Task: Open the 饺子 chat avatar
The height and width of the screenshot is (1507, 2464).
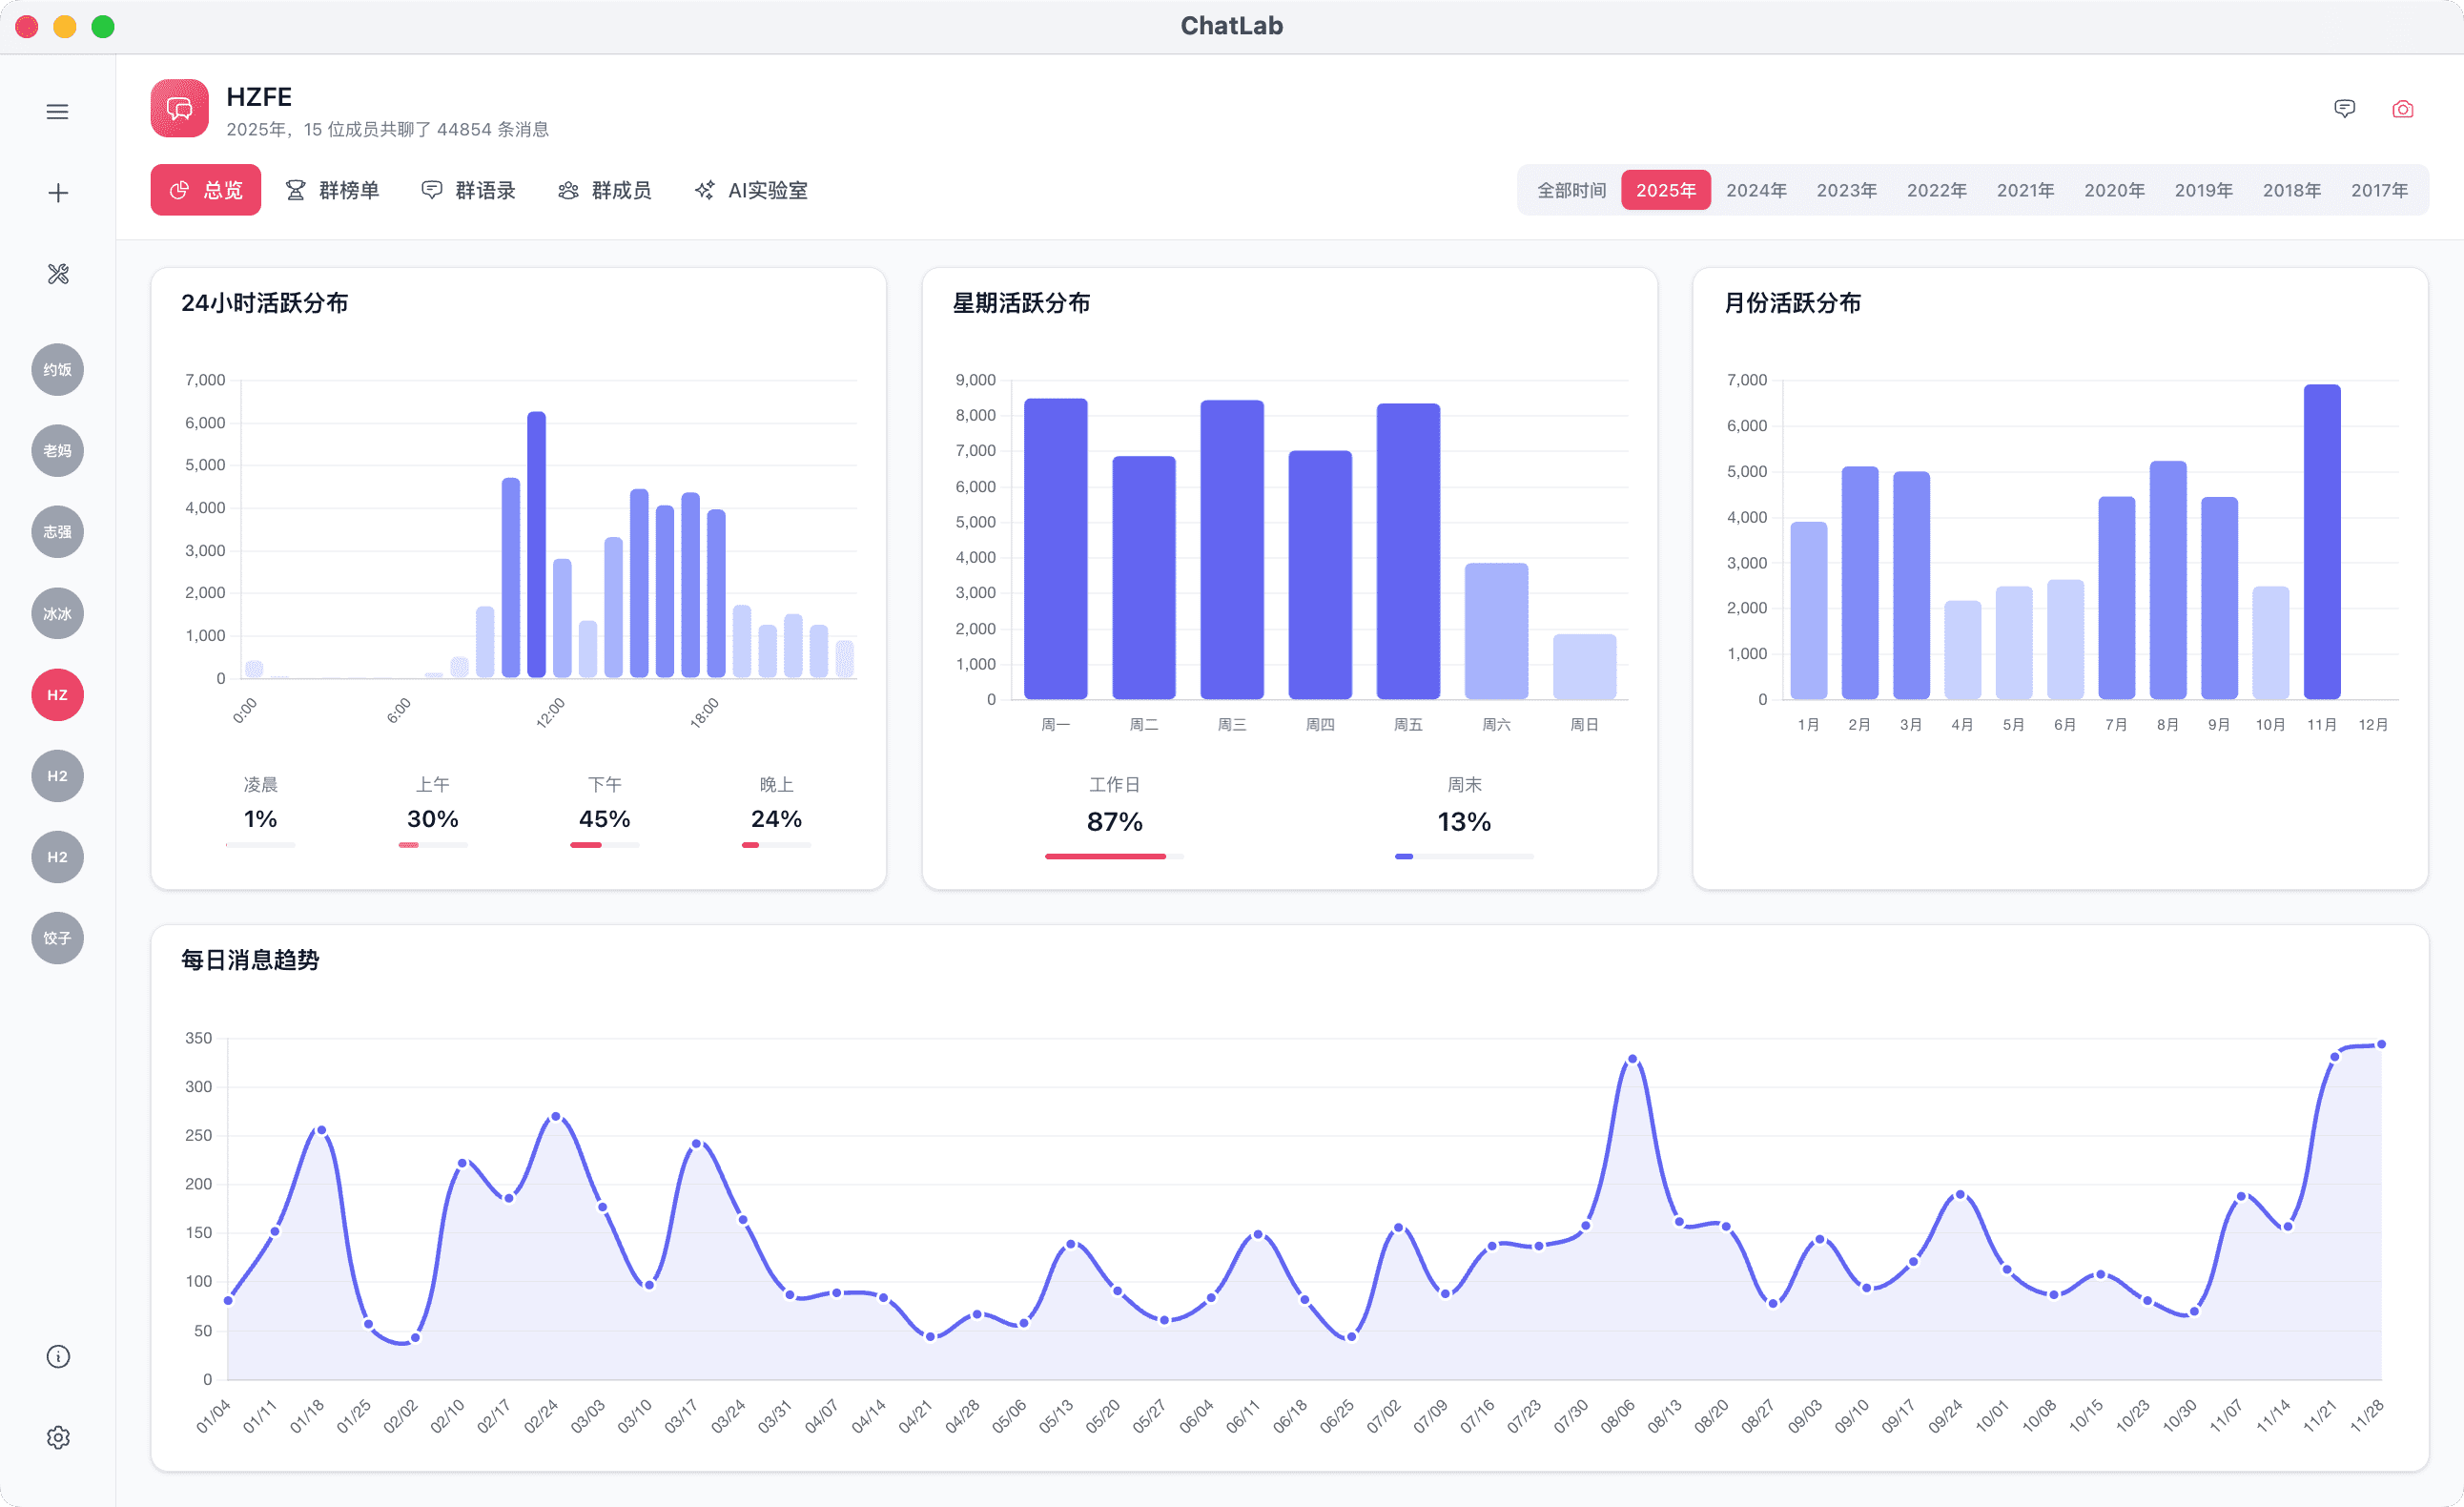Action: click(x=57, y=938)
